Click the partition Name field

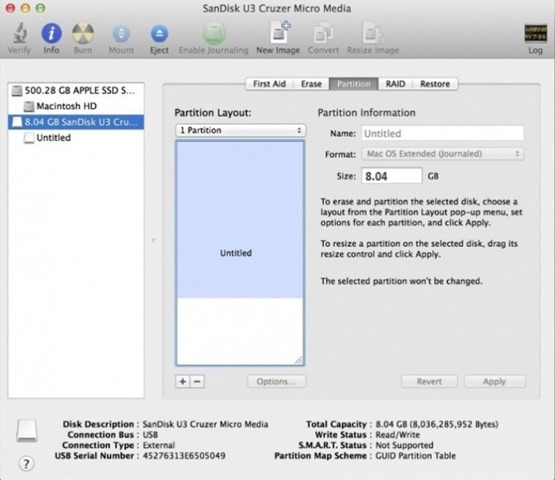point(443,133)
